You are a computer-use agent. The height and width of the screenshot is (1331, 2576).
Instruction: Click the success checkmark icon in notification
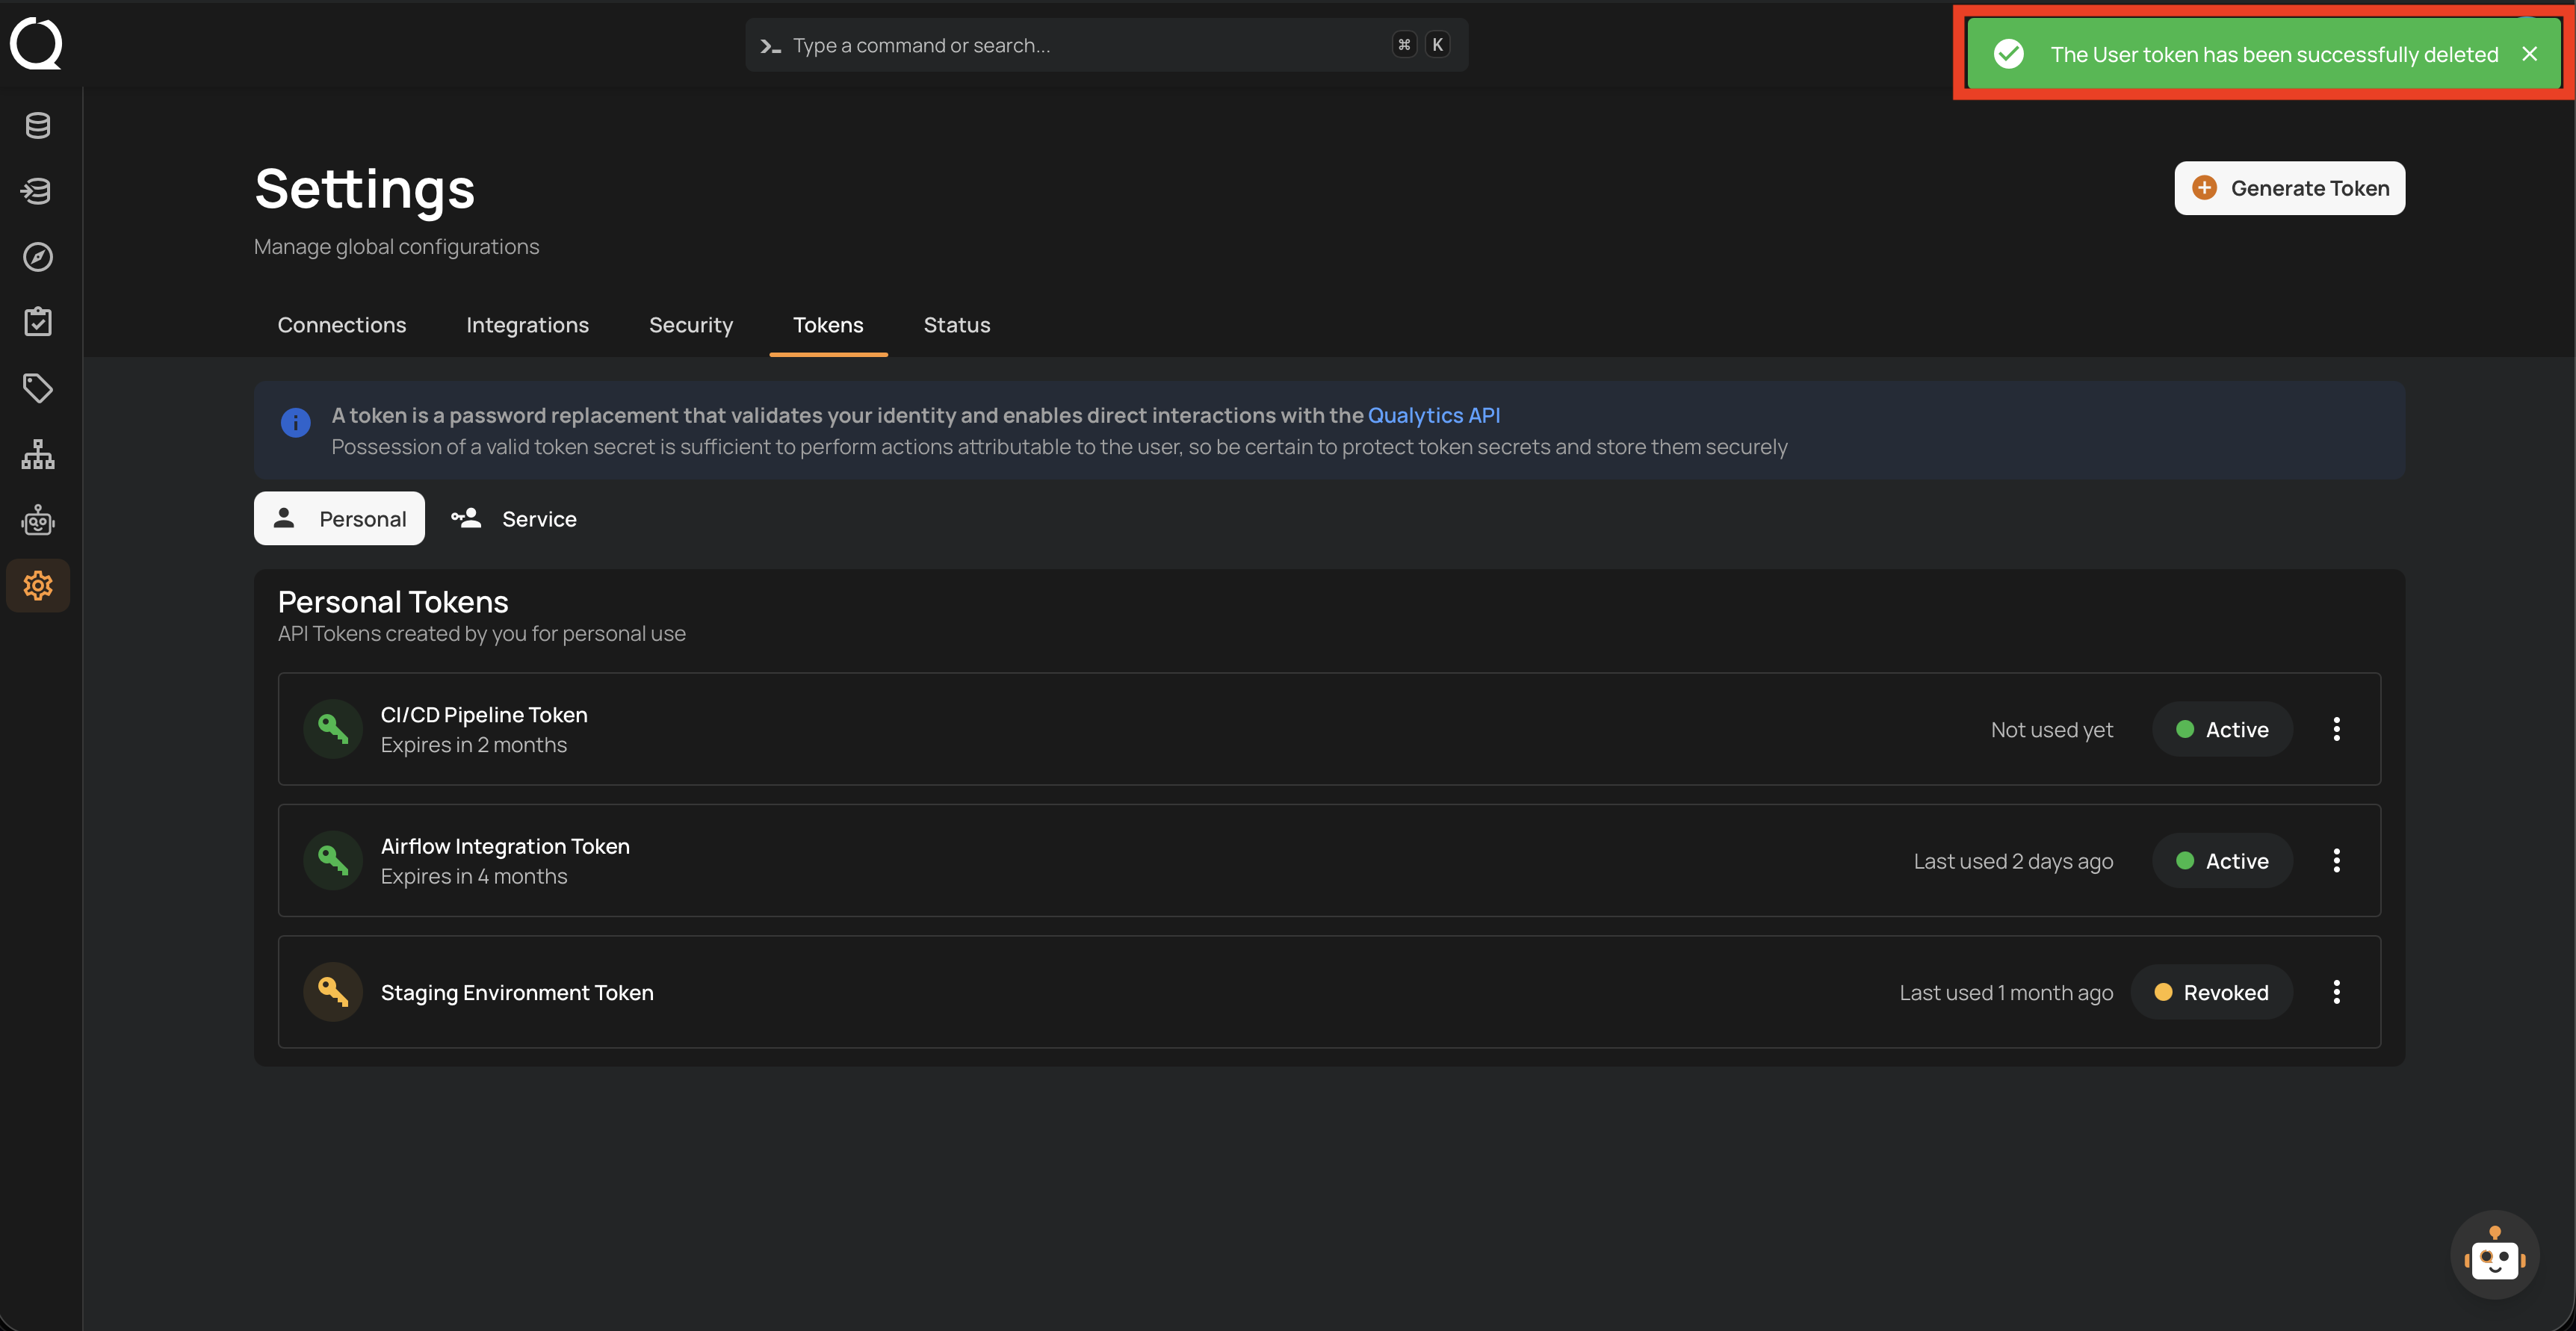tap(2009, 54)
